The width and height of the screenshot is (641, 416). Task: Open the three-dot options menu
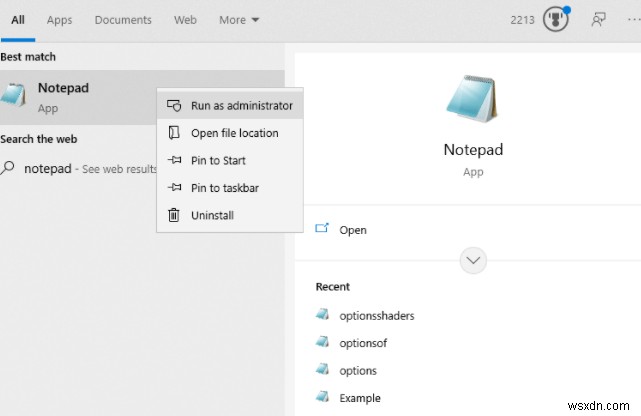tap(633, 19)
